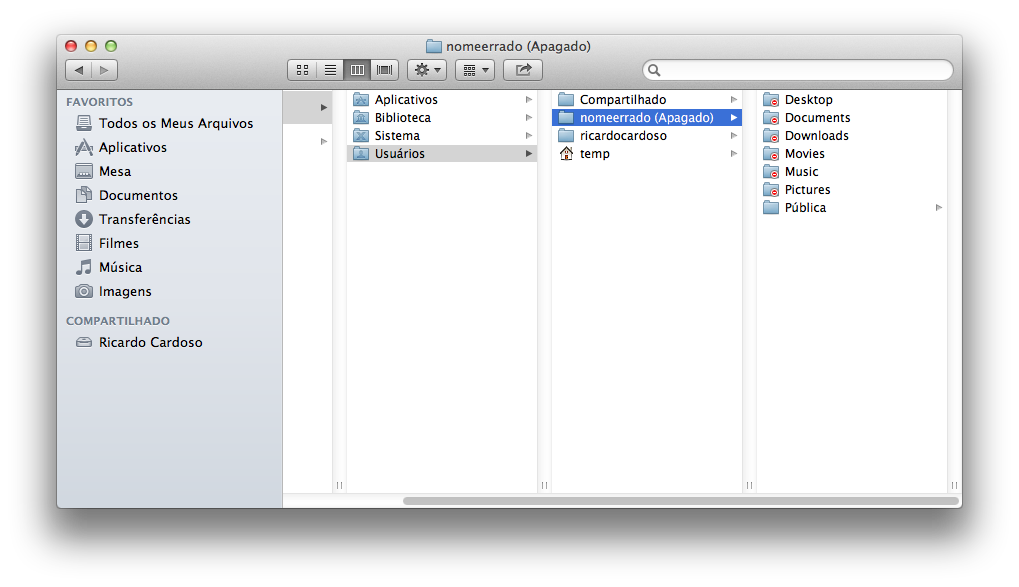Image resolution: width=1019 pixels, height=587 pixels.
Task: Switch to Cover Flow view
Action: [x=385, y=70]
